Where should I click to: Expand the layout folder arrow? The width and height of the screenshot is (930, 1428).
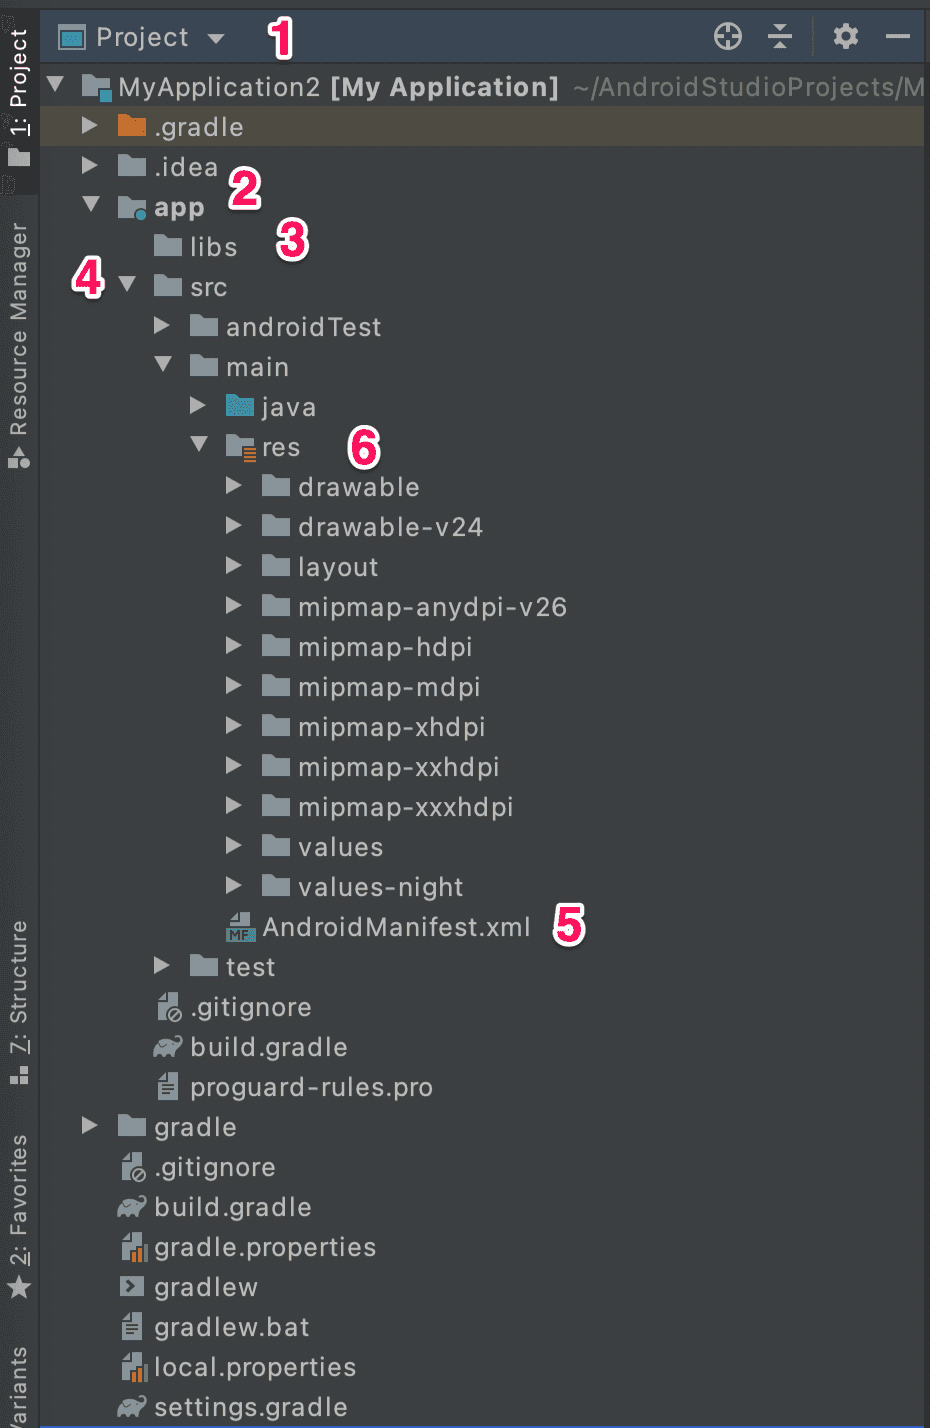point(234,566)
